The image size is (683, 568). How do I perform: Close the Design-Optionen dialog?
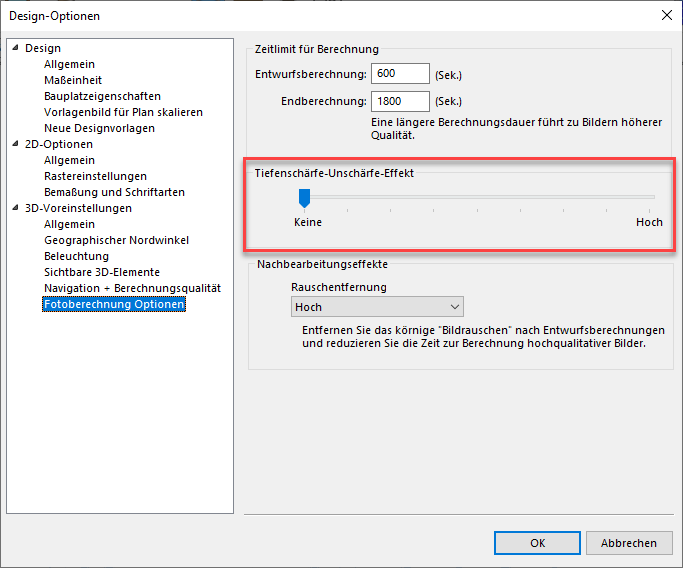(x=666, y=15)
